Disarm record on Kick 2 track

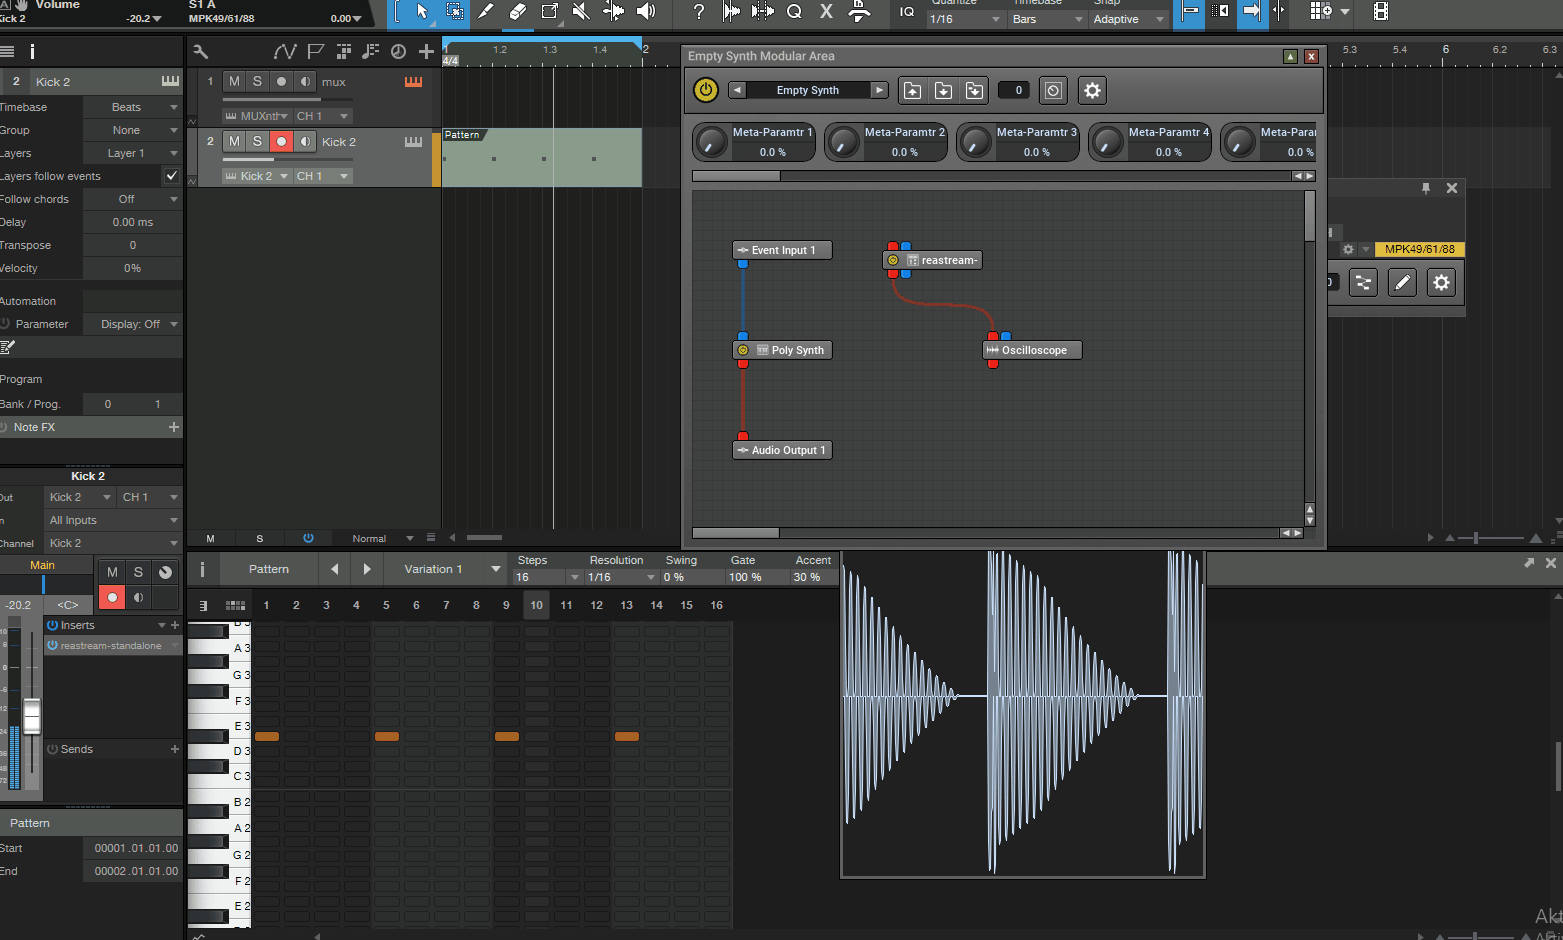(x=281, y=141)
